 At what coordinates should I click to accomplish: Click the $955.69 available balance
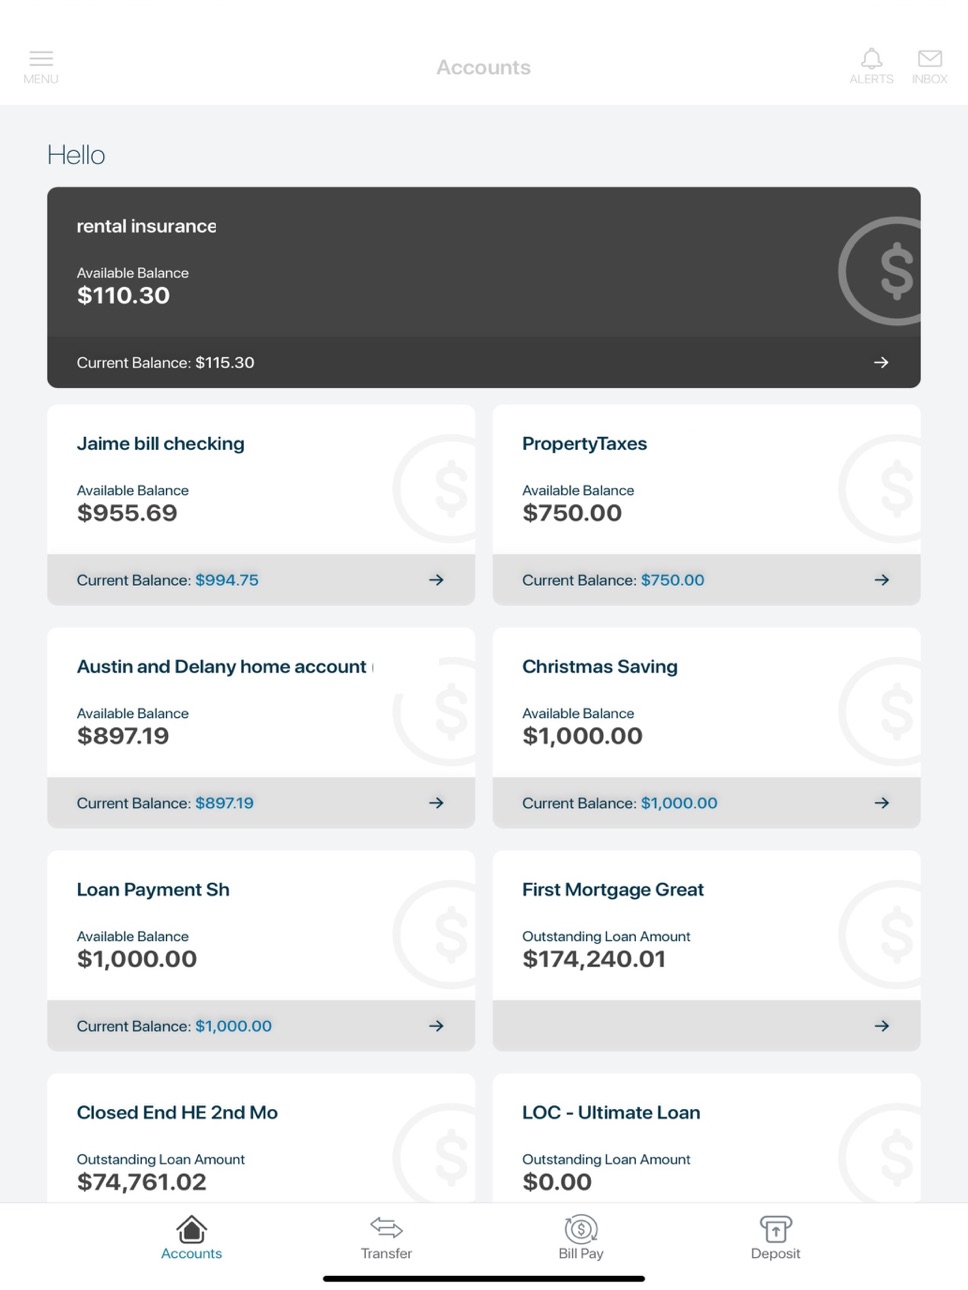click(x=127, y=513)
